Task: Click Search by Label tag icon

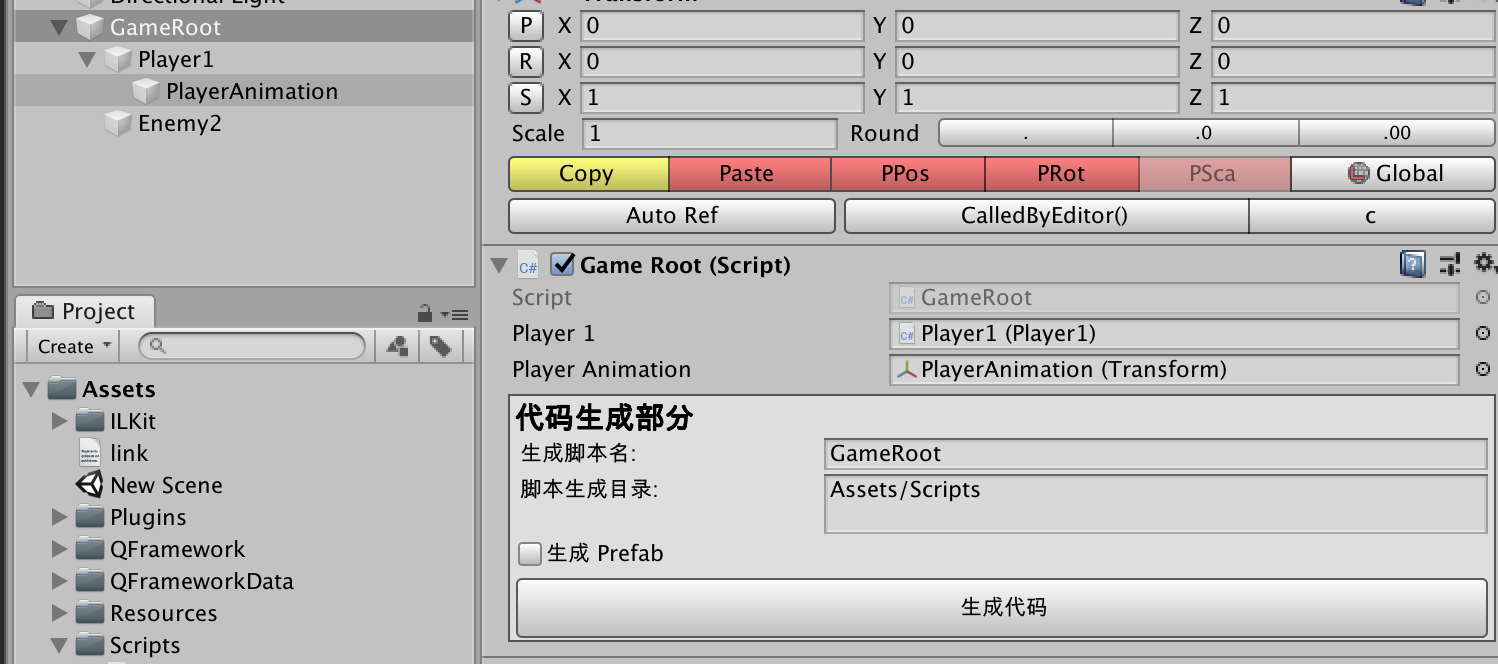Action: (440, 346)
